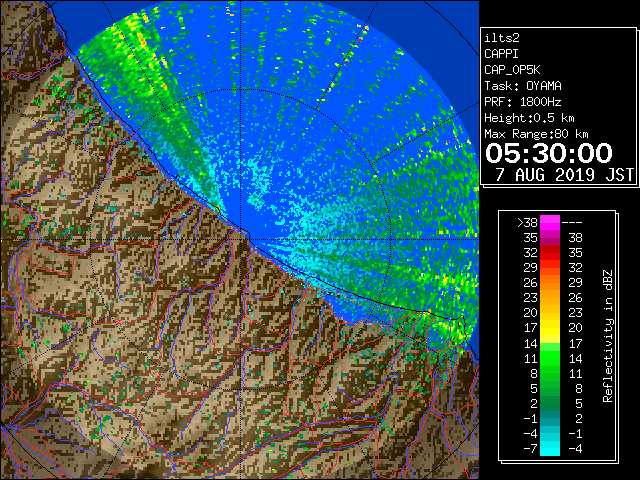The height and width of the screenshot is (480, 640).
Task: Click the orange 26–29 dBZ swatch
Action: tap(550, 282)
